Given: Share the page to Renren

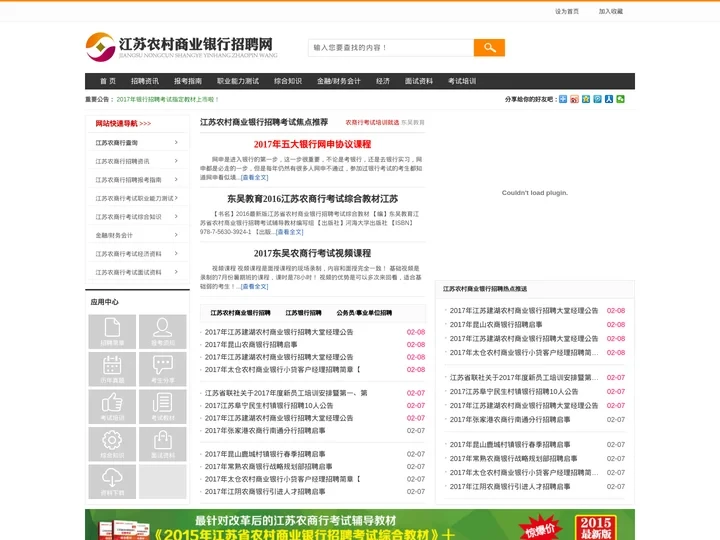Looking at the screenshot, I should (x=609, y=99).
